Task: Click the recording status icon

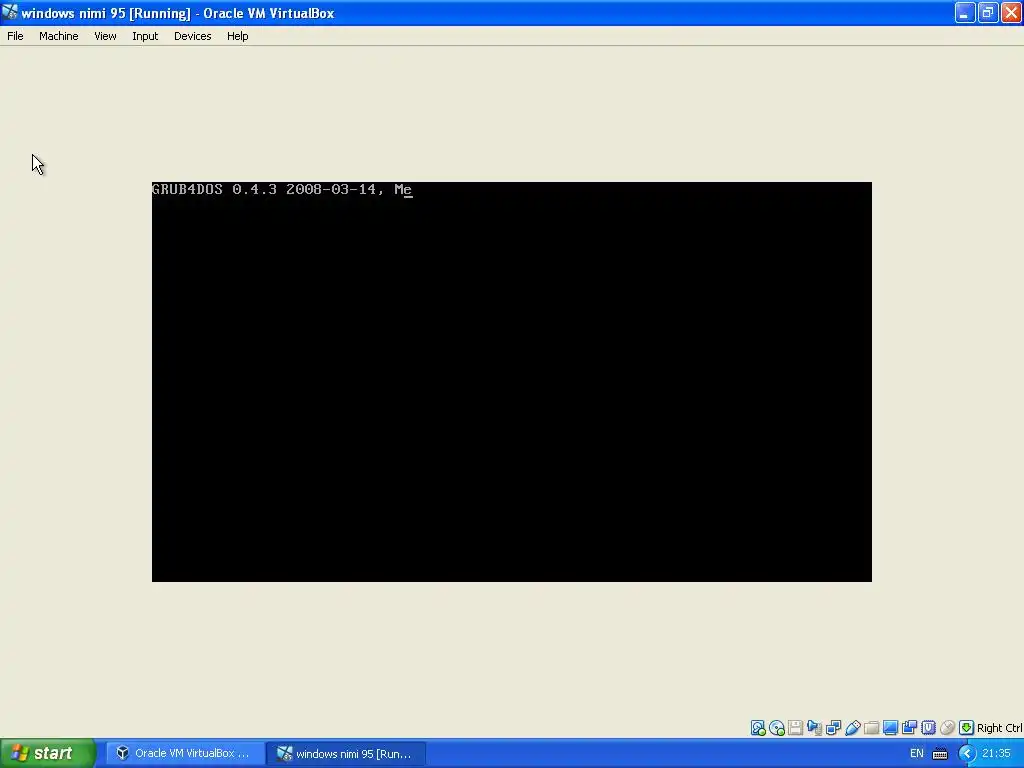Action: click(909, 728)
